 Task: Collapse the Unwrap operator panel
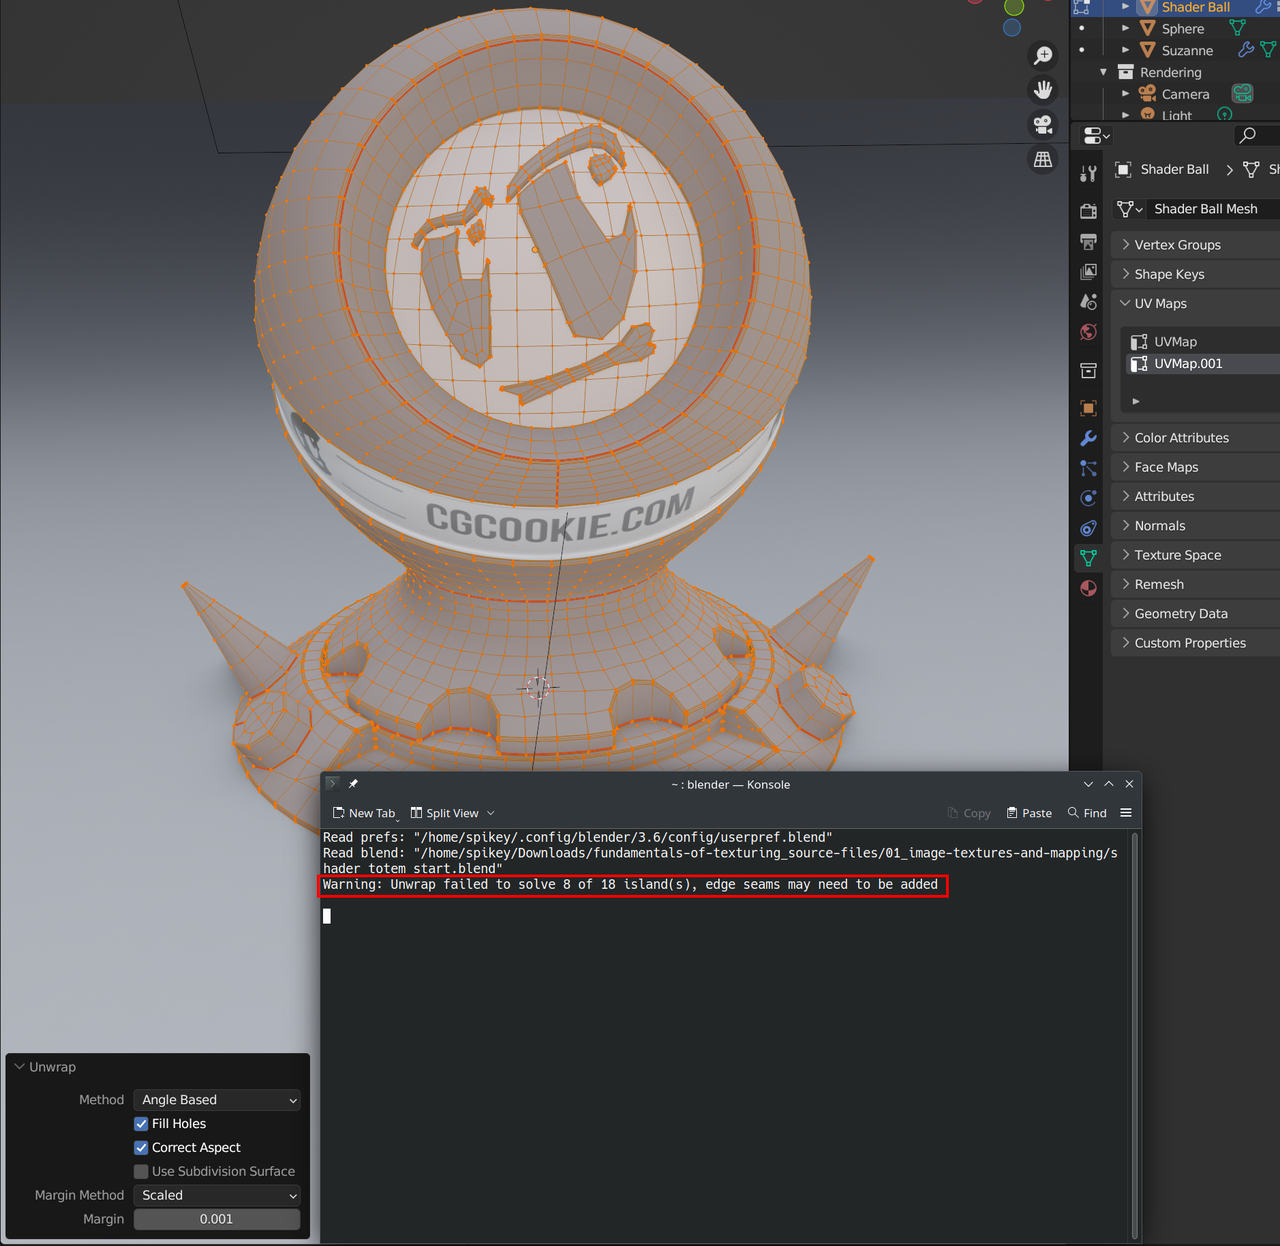(x=19, y=1067)
